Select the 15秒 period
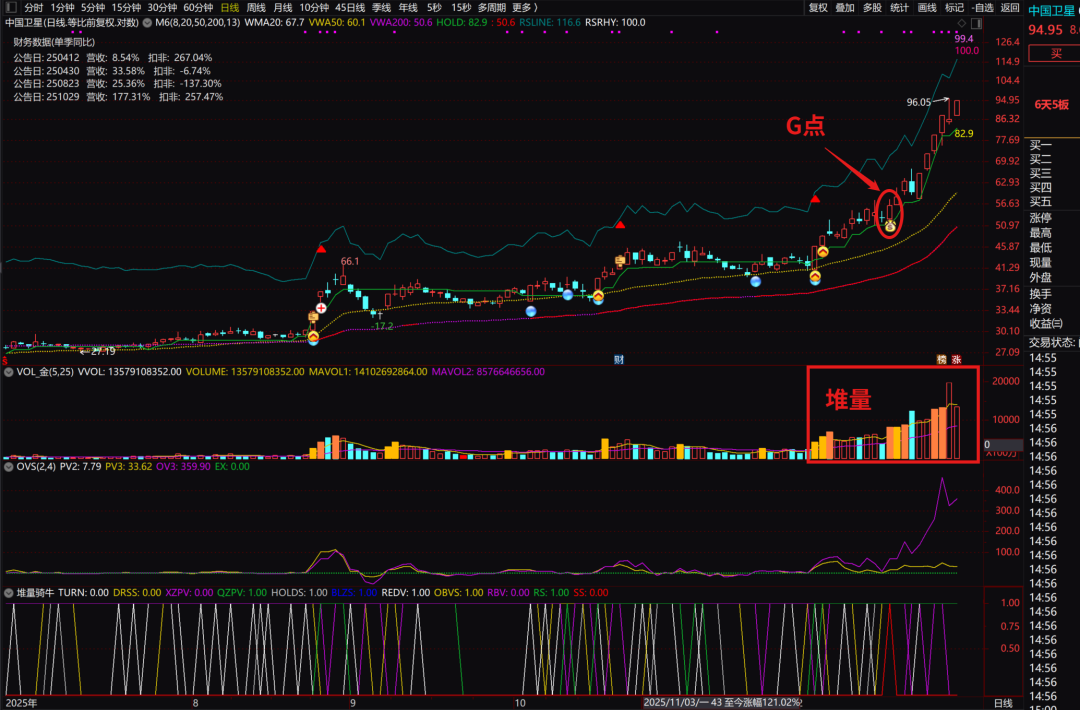 461,8
